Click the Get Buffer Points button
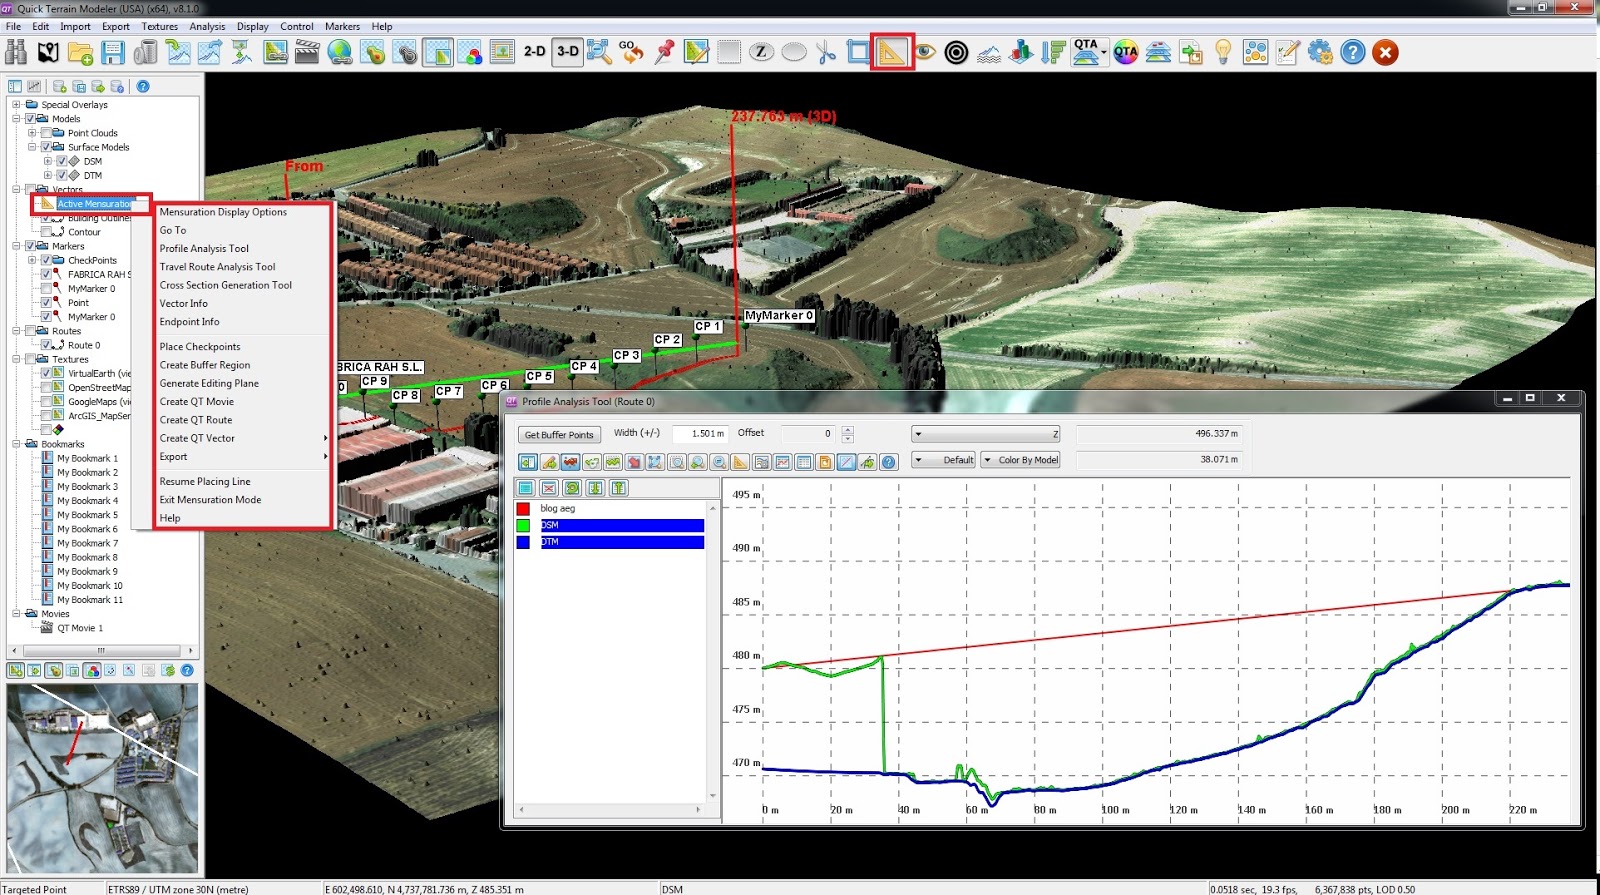Image resolution: width=1600 pixels, height=895 pixels. click(559, 434)
